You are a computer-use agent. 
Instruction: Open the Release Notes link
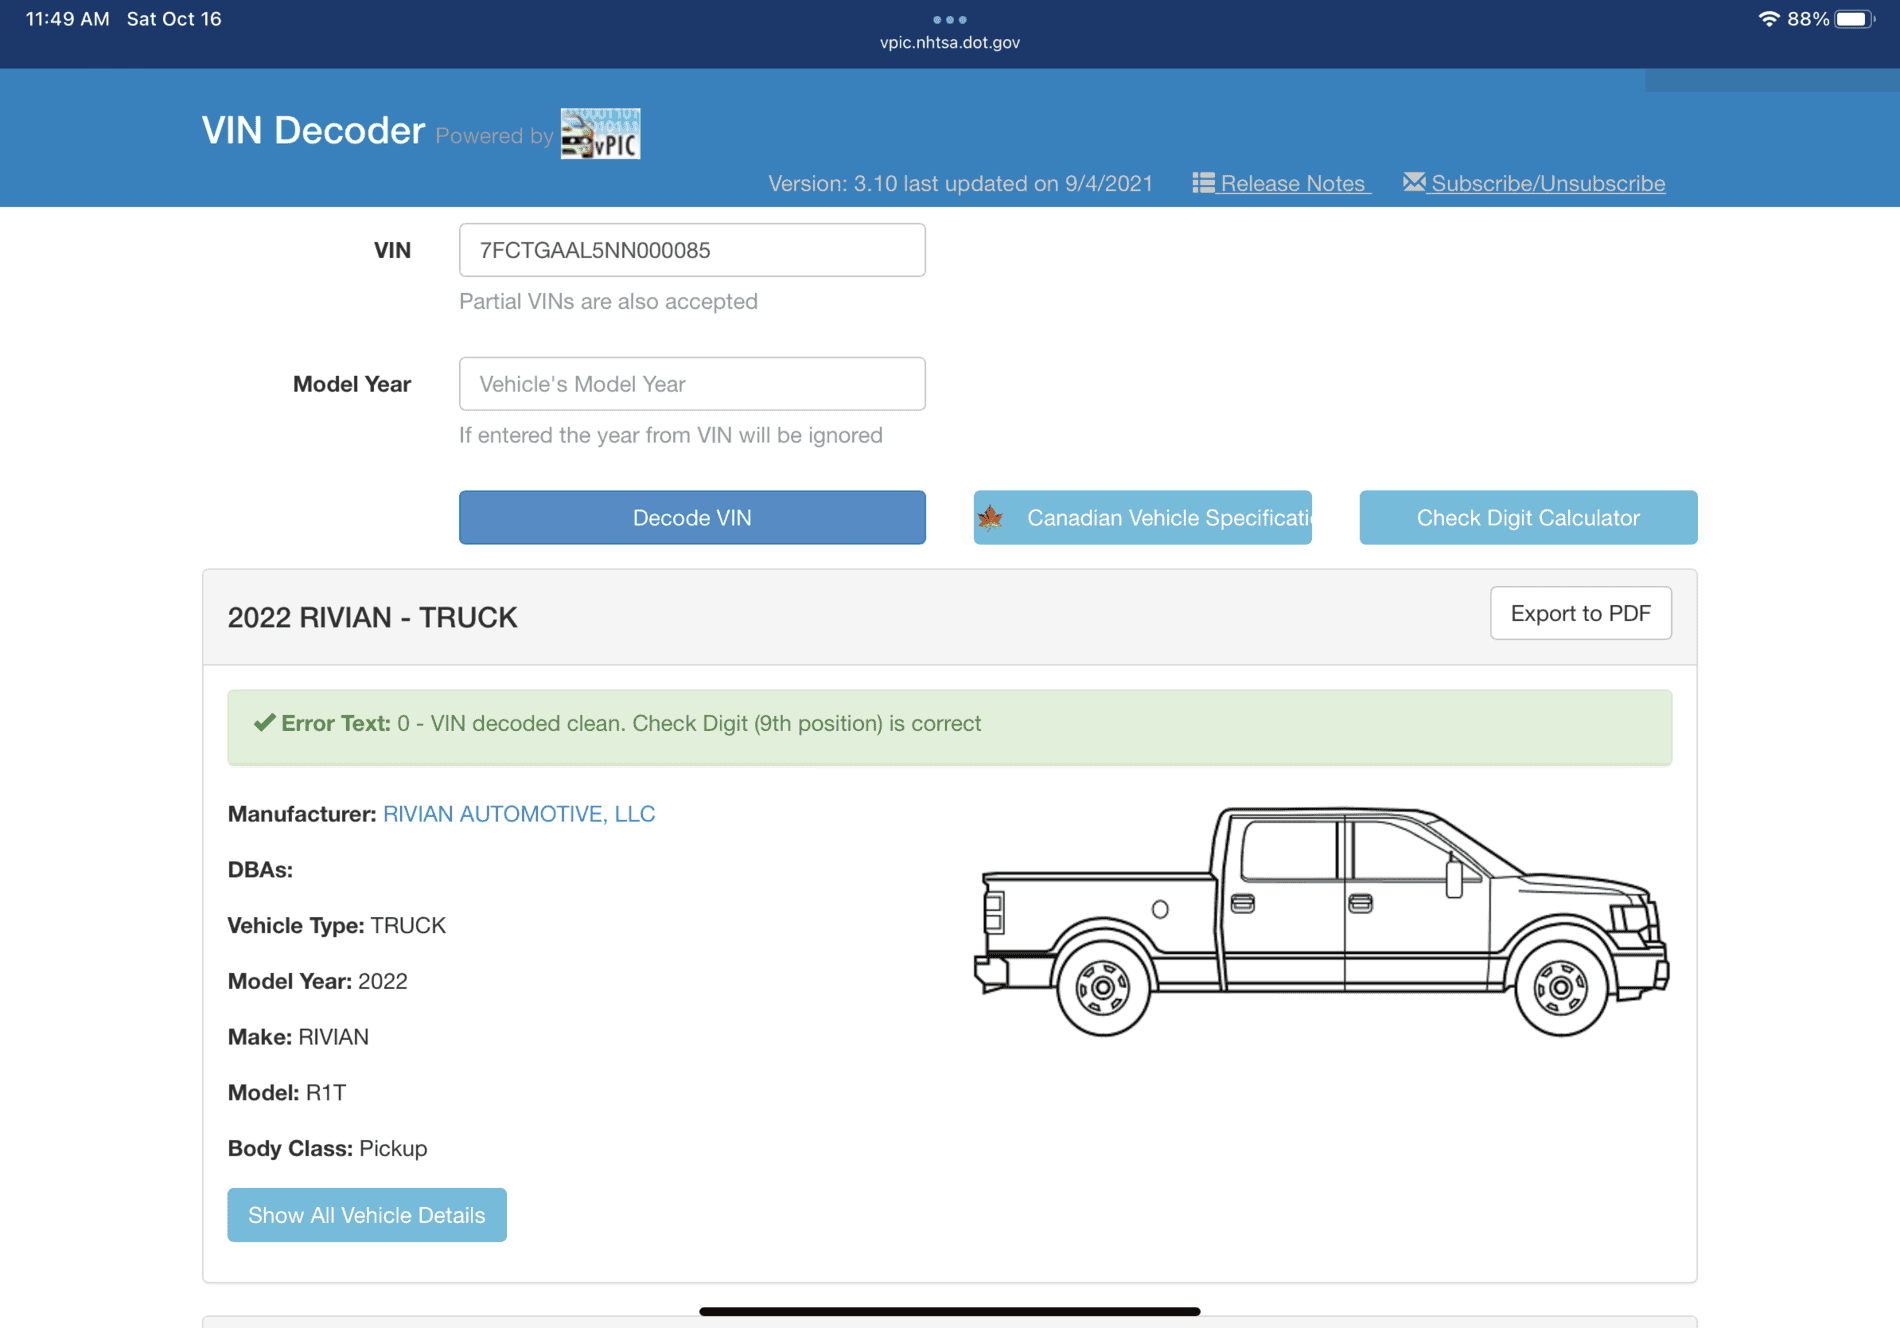[1292, 183]
